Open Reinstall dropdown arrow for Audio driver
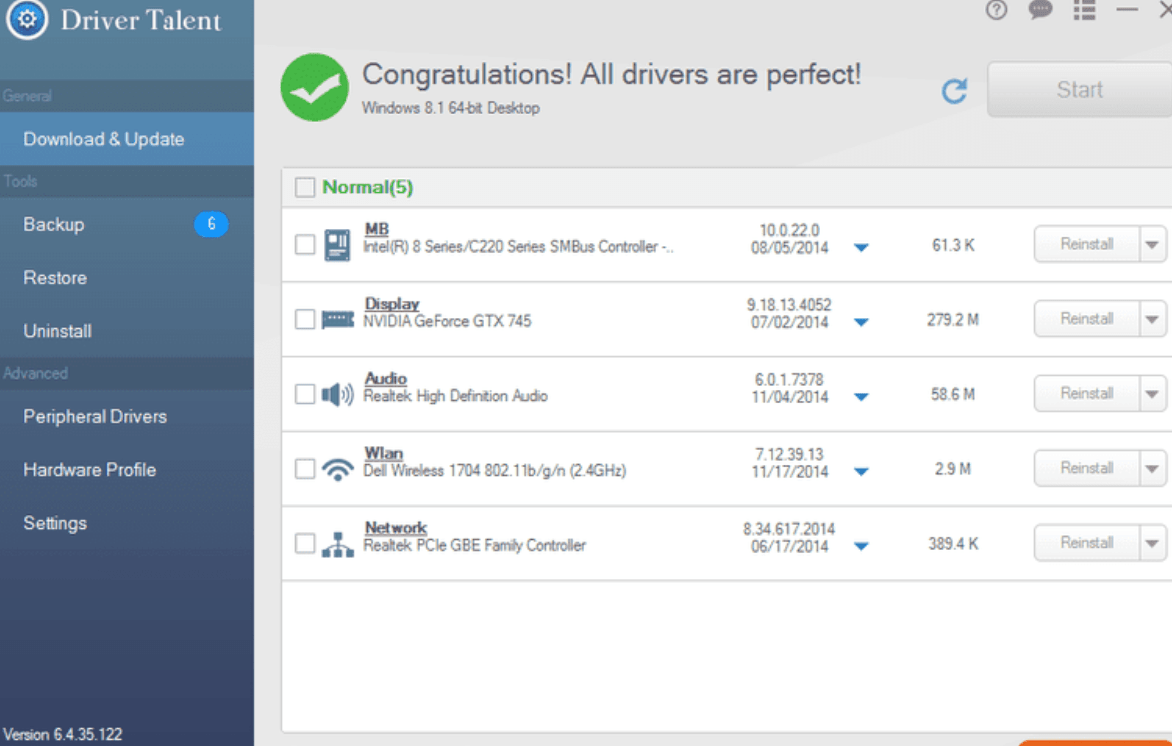 1152,394
